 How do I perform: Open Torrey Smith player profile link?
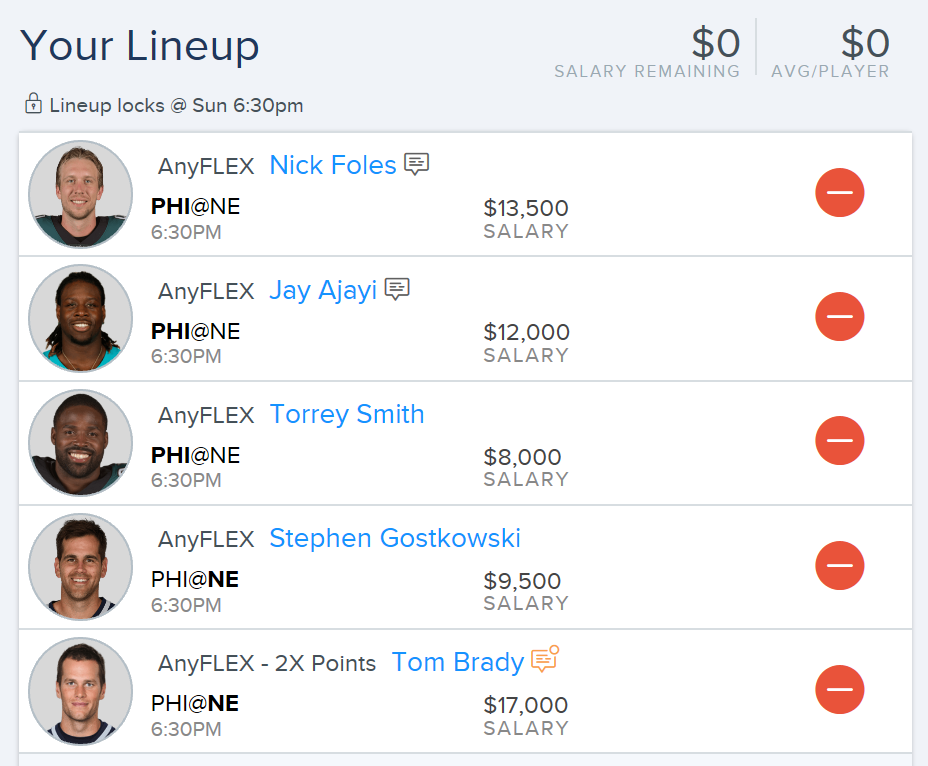347,414
